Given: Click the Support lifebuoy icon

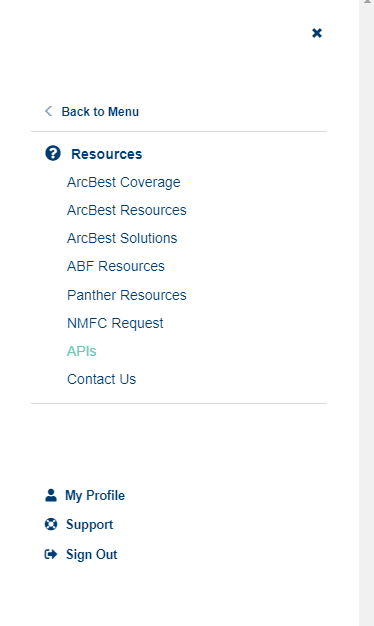Looking at the screenshot, I should click(51, 524).
